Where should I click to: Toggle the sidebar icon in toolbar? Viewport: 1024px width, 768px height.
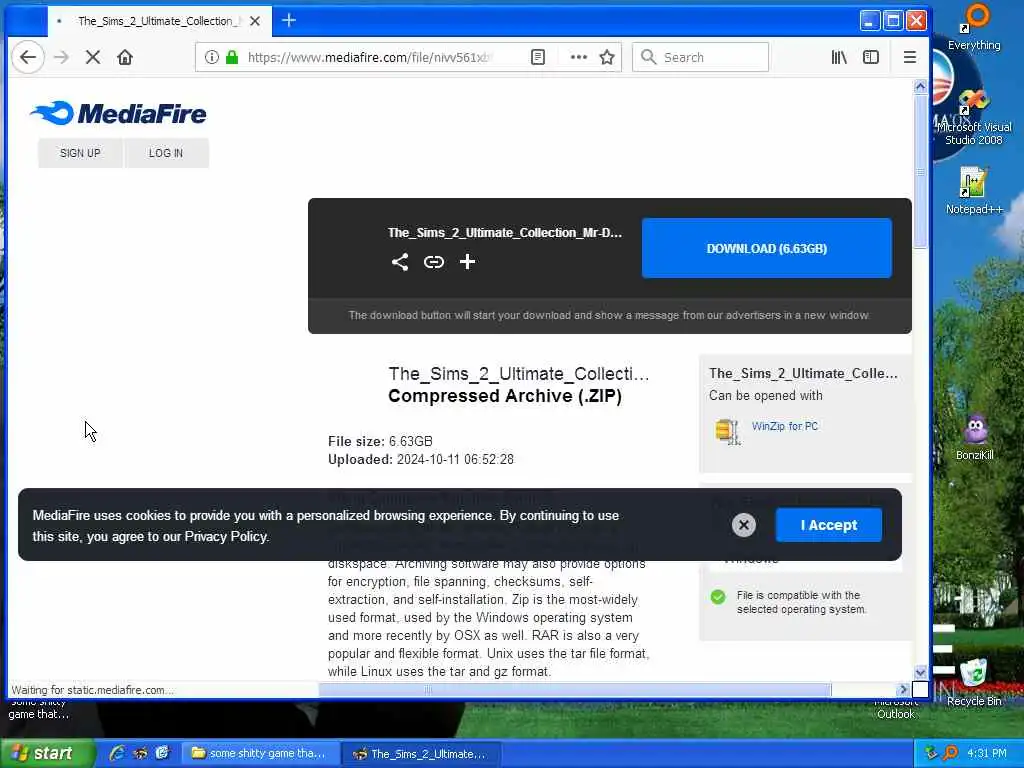tap(871, 57)
